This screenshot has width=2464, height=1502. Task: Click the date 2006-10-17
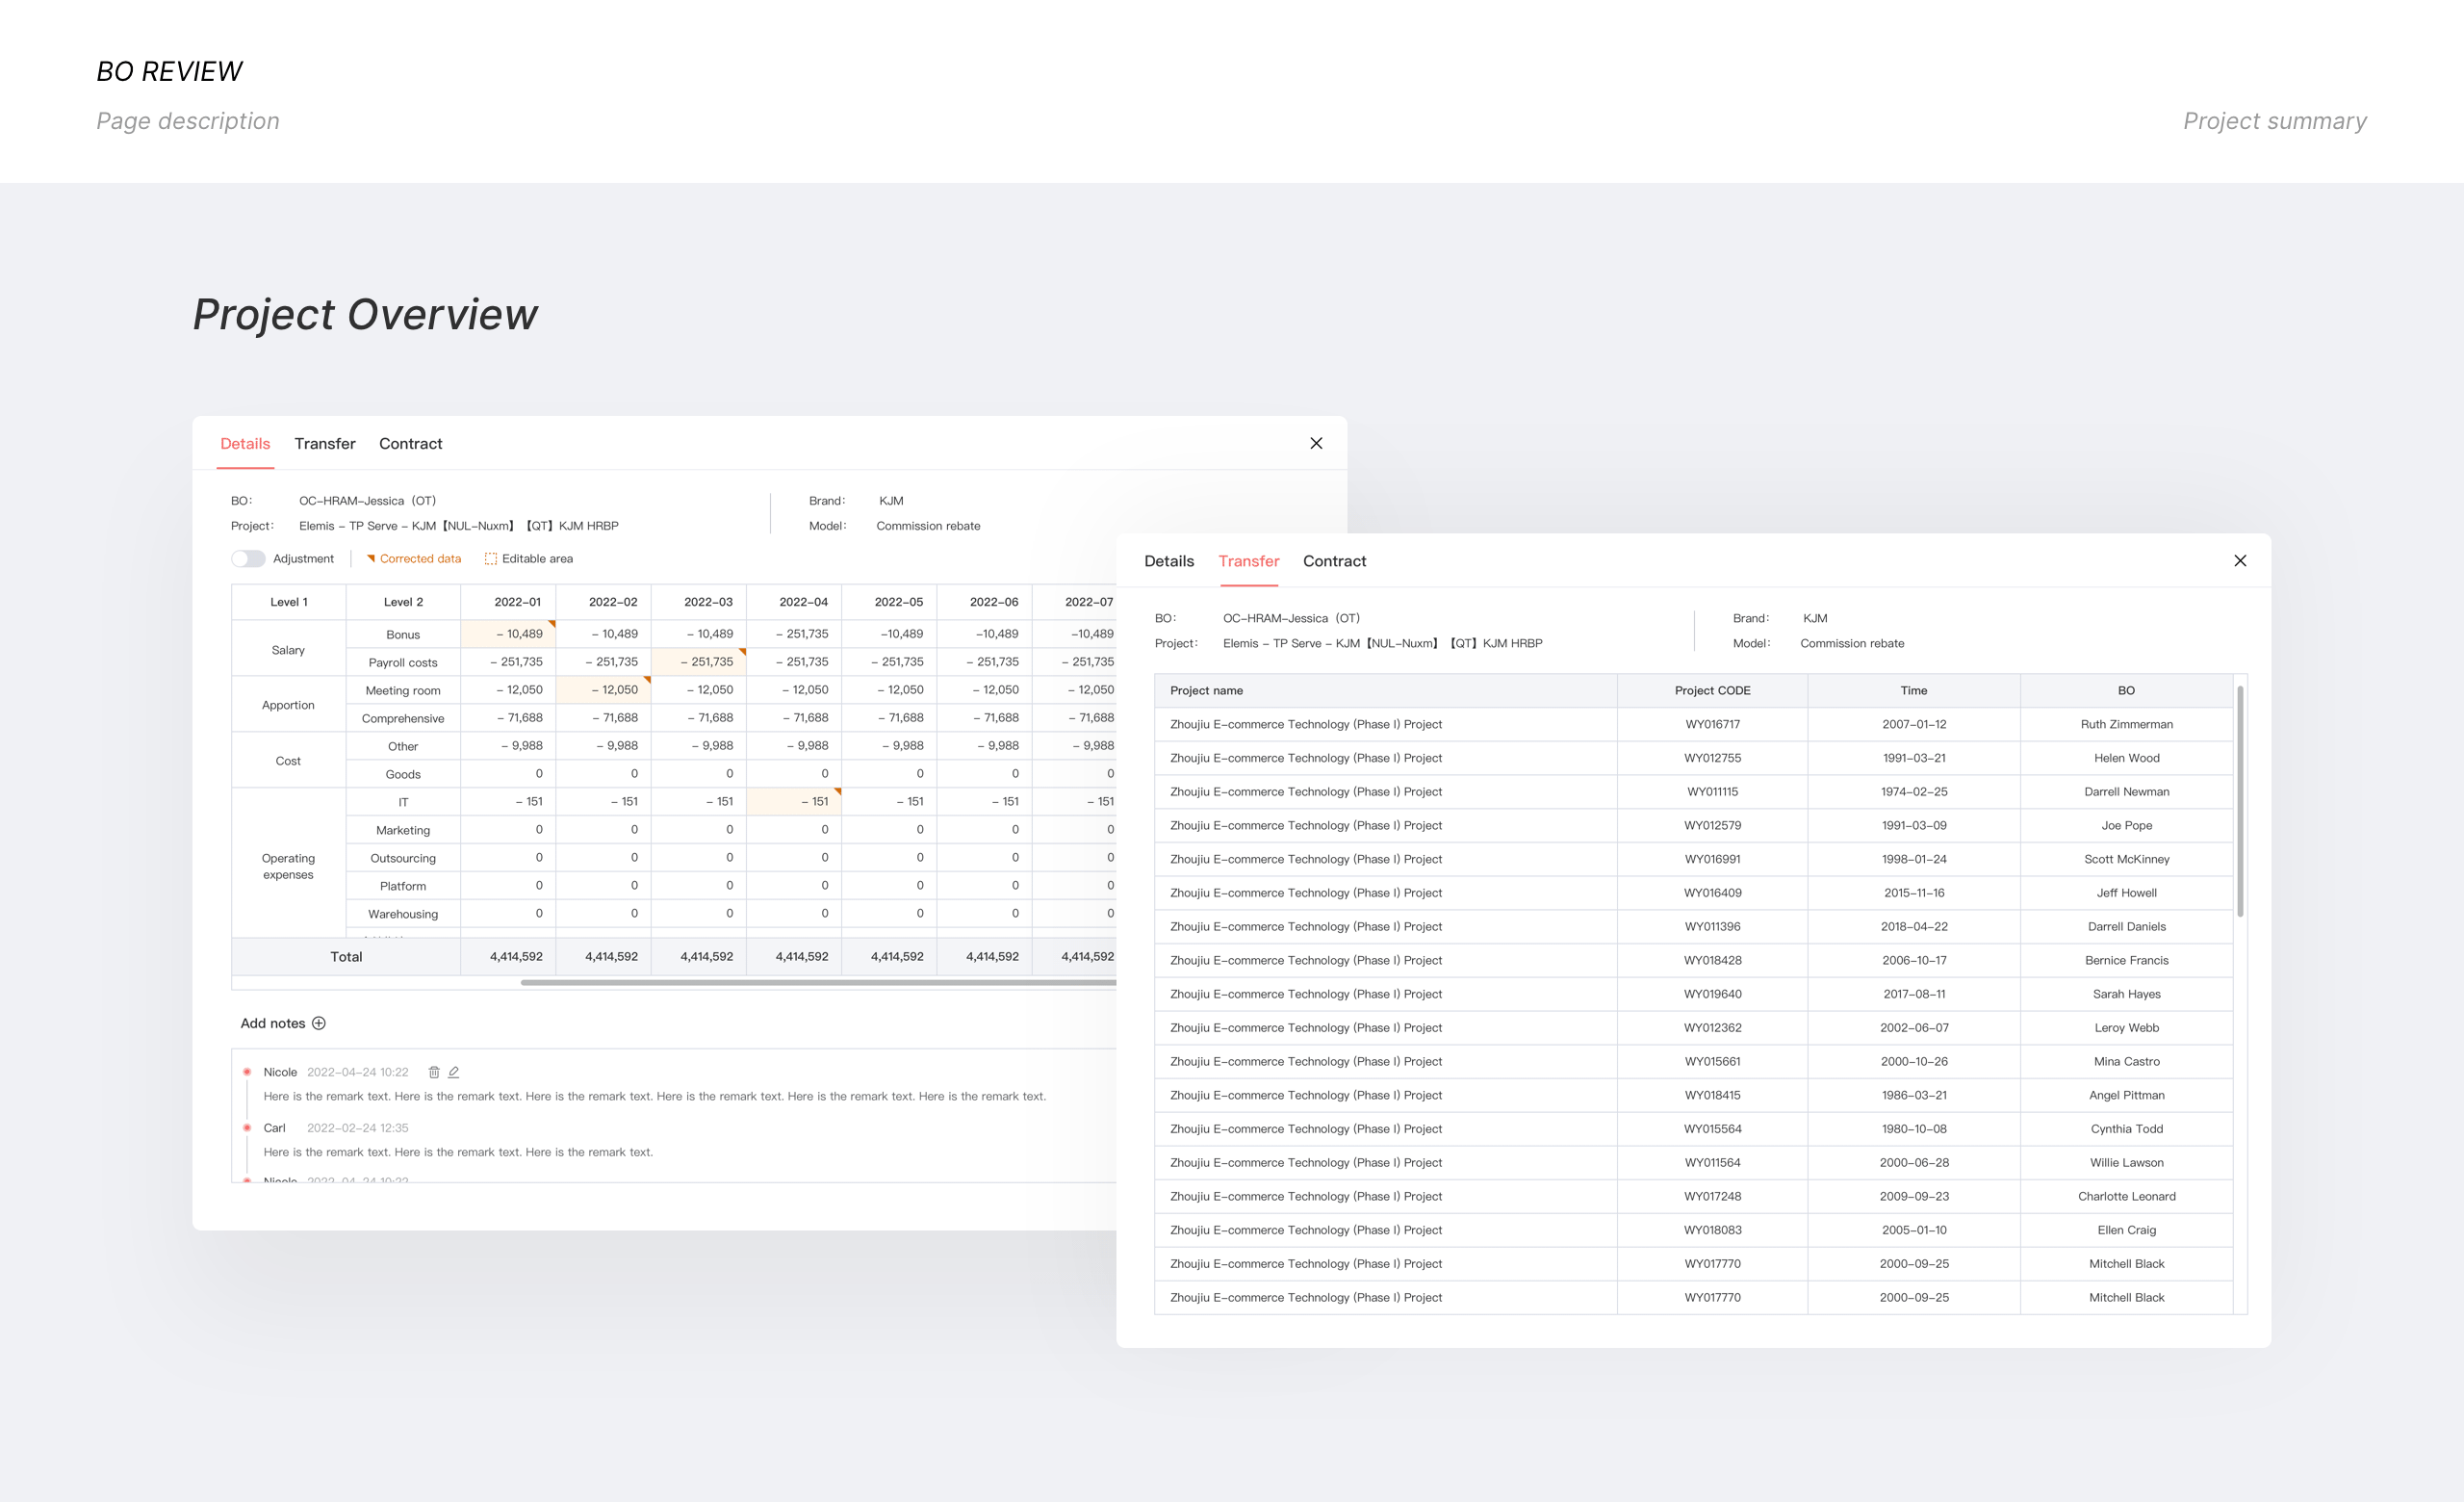[1913, 961]
